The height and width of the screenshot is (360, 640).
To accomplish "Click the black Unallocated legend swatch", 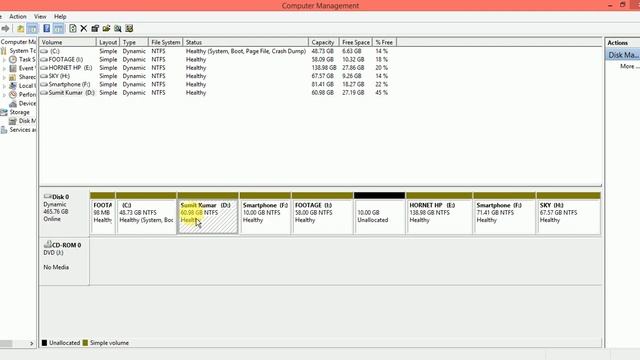I will (44, 343).
